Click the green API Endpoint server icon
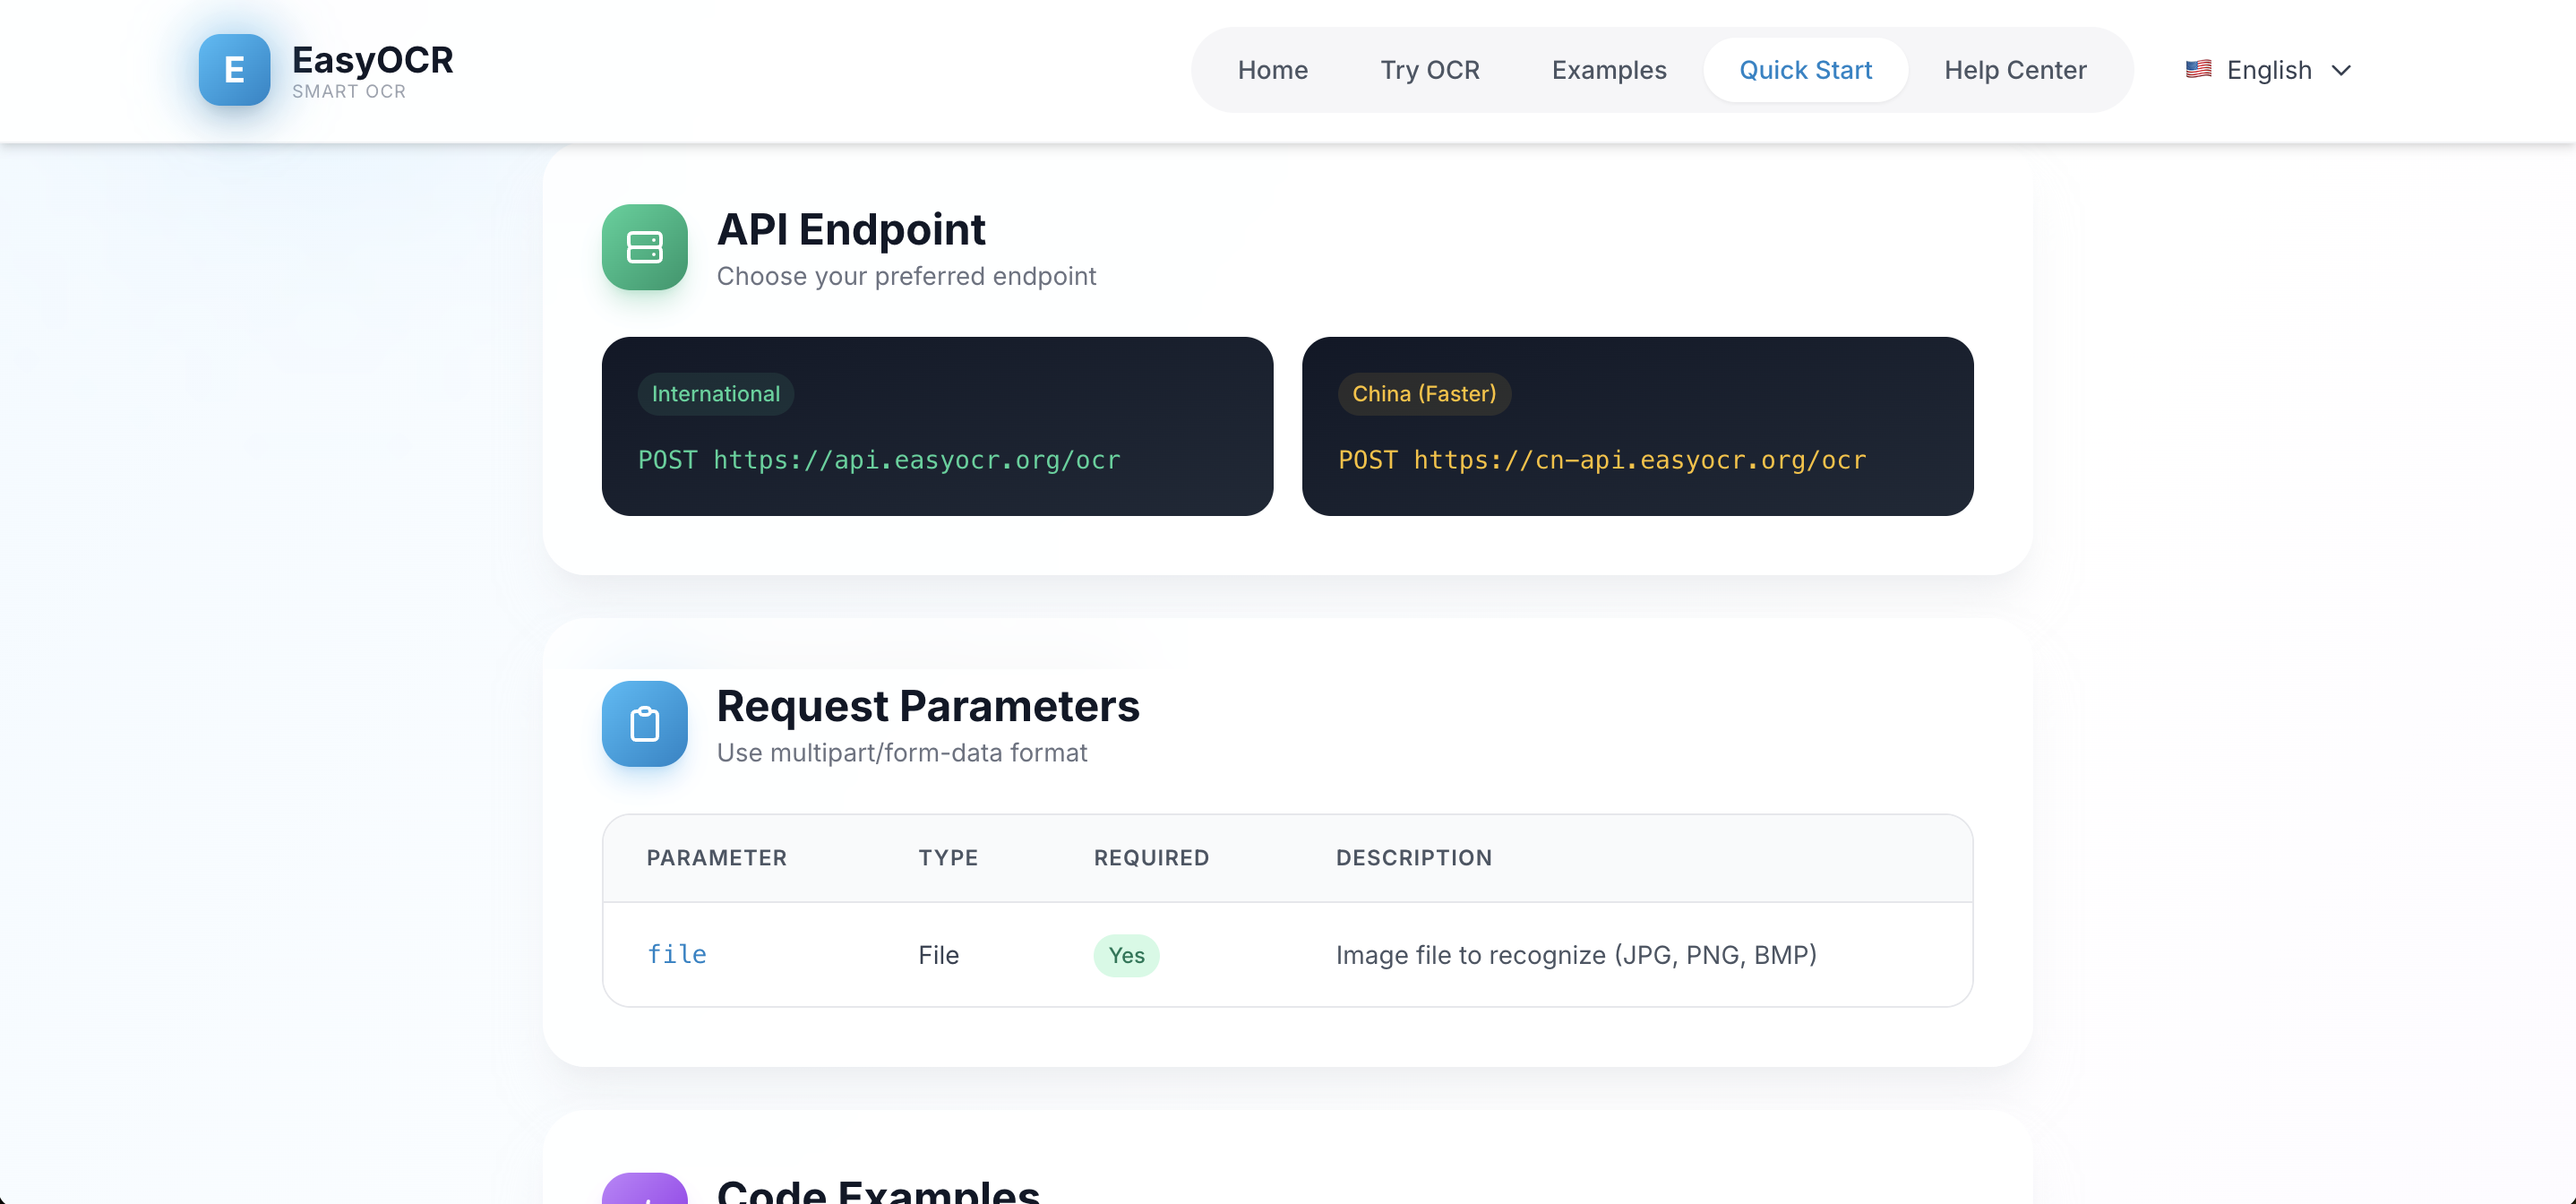This screenshot has height=1204, width=2576. coord(644,247)
